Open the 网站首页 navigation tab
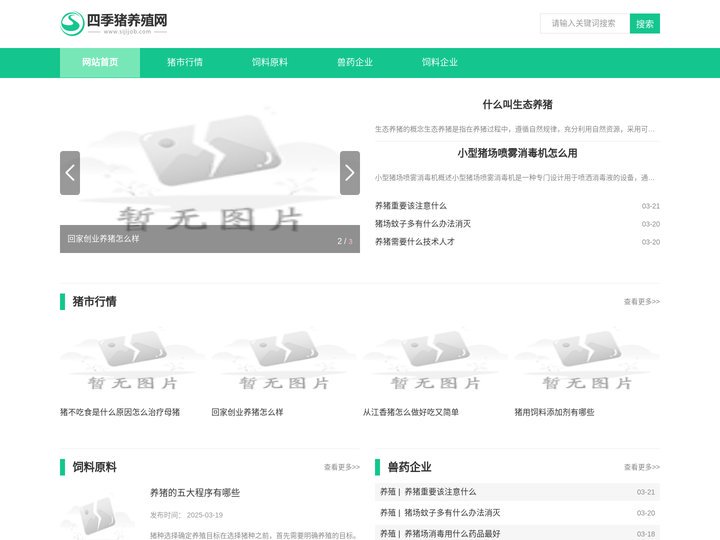The height and width of the screenshot is (540, 720). point(100,62)
